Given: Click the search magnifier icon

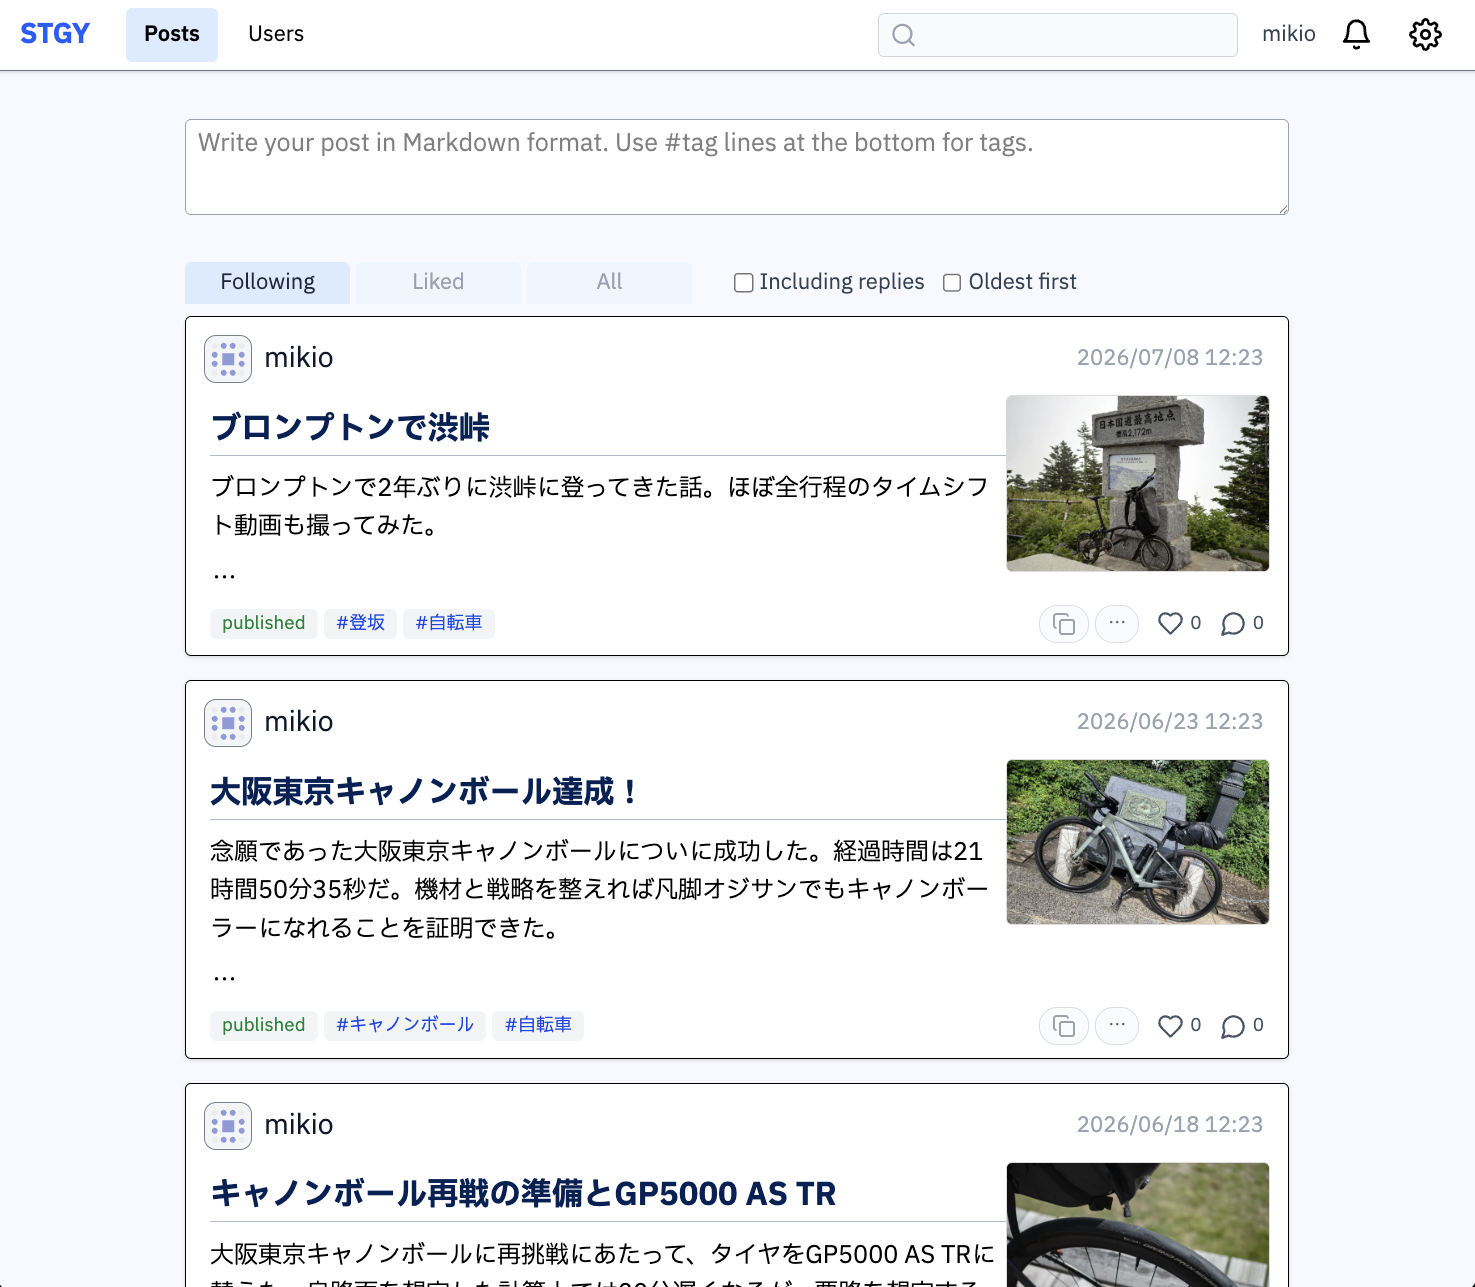Looking at the screenshot, I should pos(903,35).
